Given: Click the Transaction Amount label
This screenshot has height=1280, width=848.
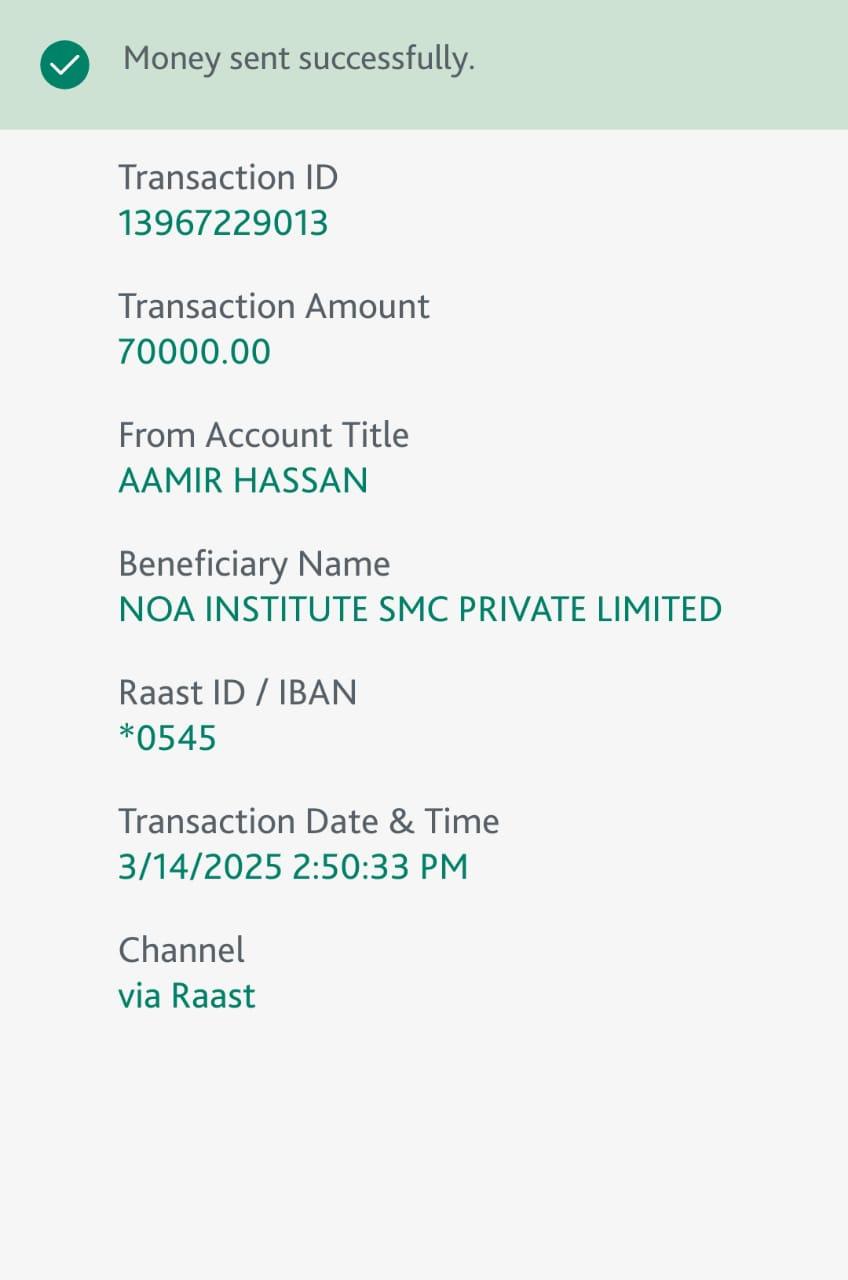Looking at the screenshot, I should click(x=273, y=306).
